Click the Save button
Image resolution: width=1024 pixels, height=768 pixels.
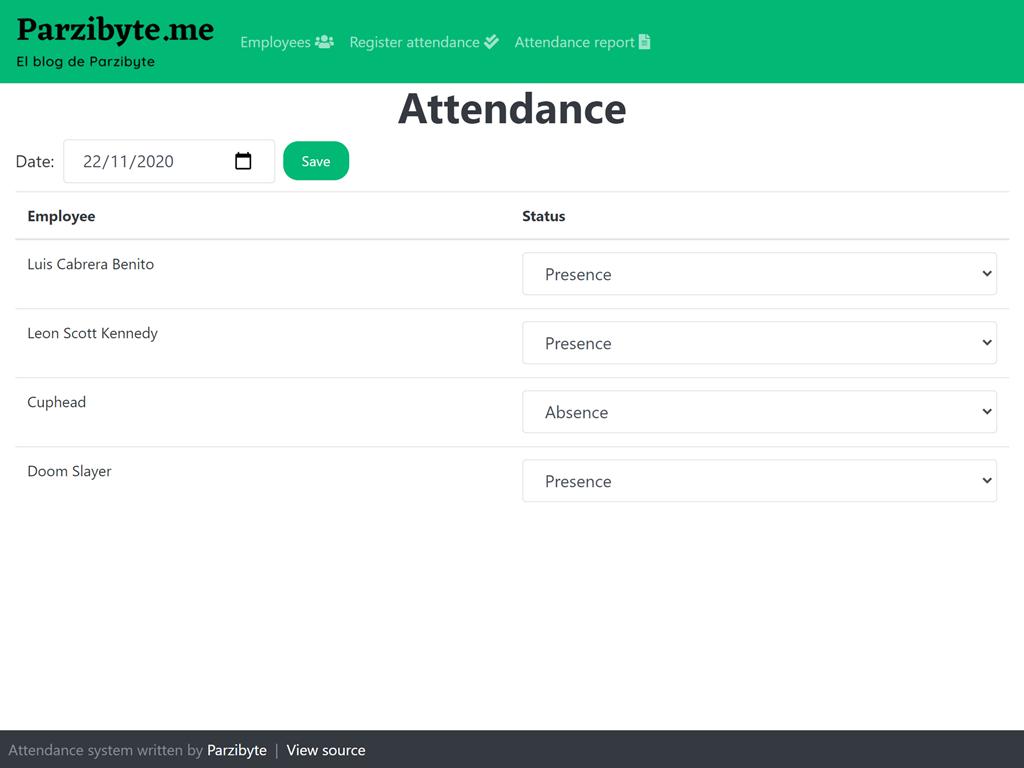point(316,161)
